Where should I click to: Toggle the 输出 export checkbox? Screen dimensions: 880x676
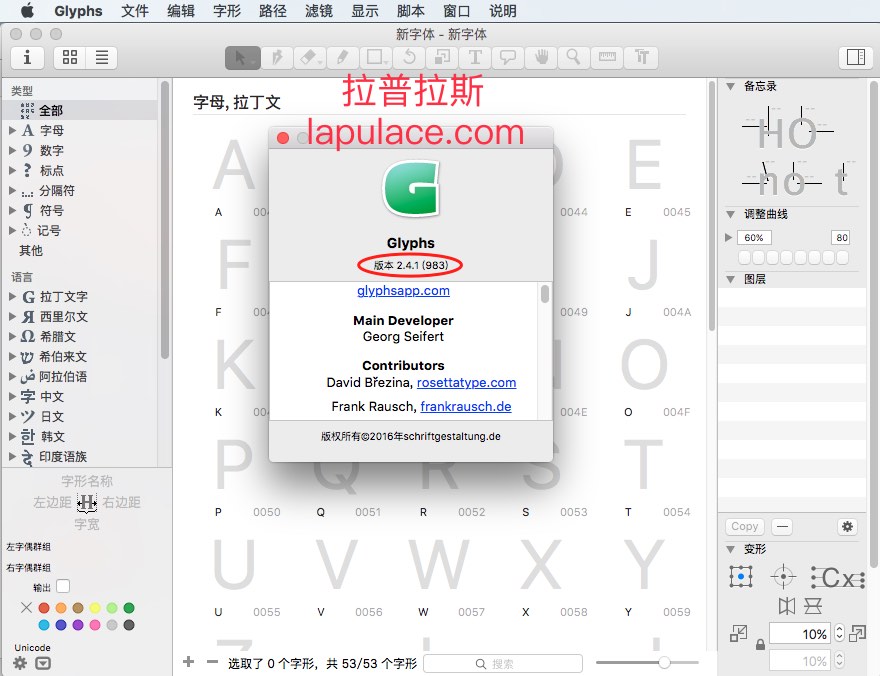pyautogui.click(x=63, y=586)
